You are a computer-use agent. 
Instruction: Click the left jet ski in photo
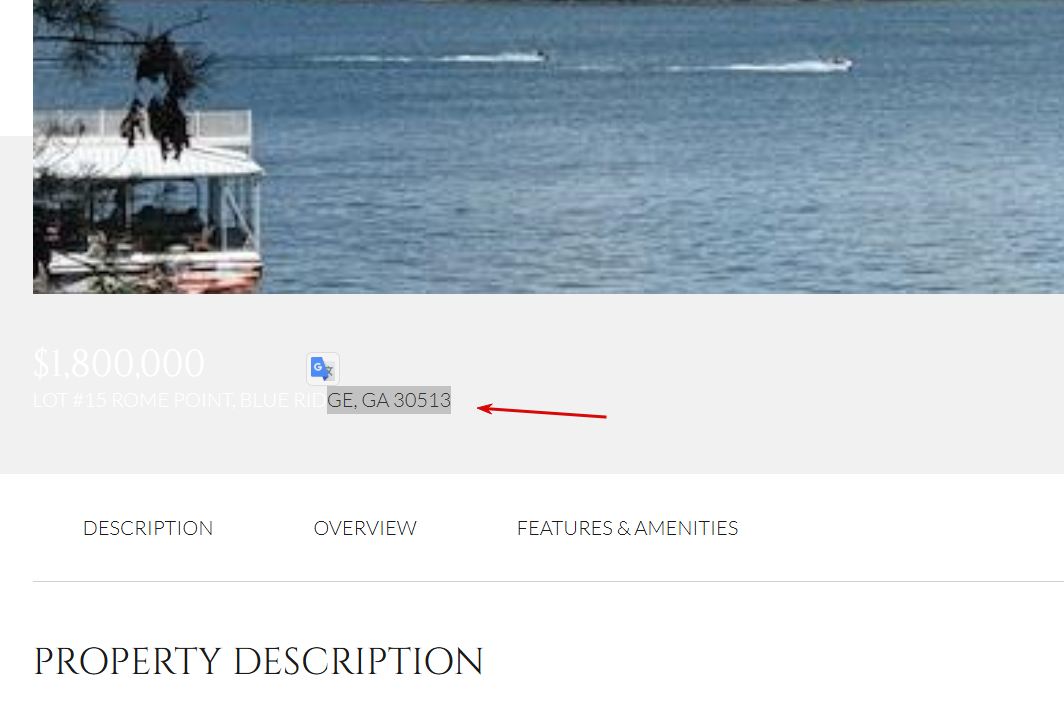tap(541, 54)
